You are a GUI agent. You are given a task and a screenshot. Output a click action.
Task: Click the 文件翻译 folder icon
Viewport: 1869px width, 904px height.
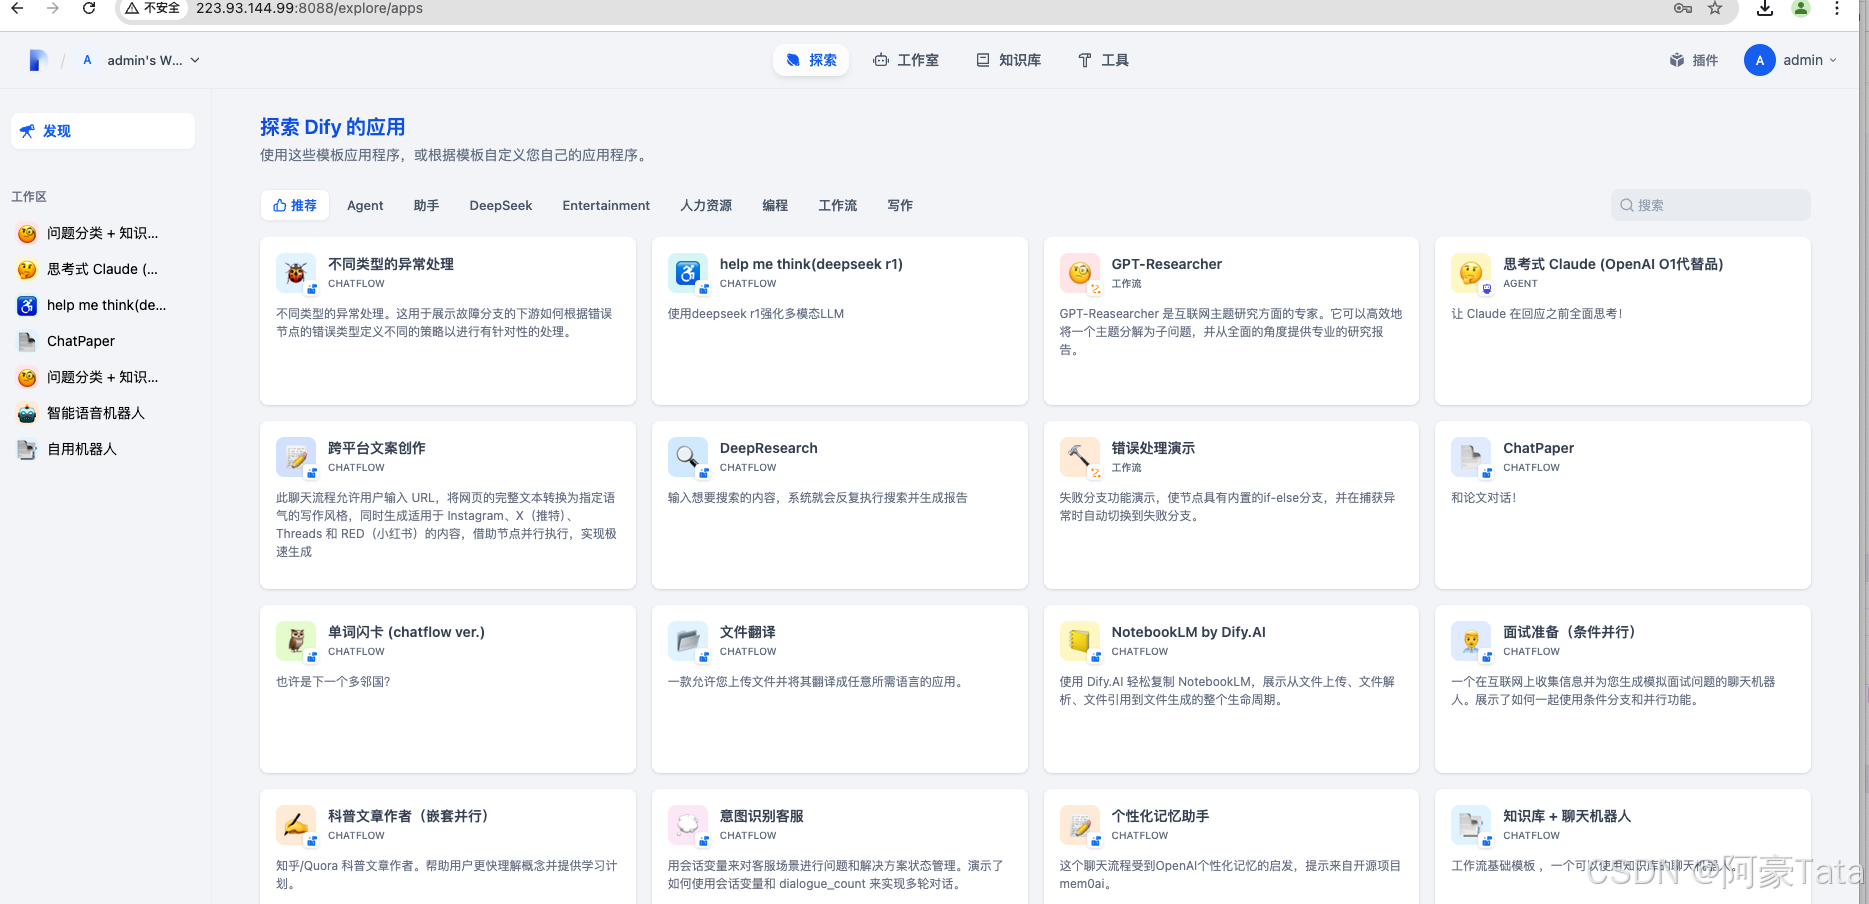(688, 641)
